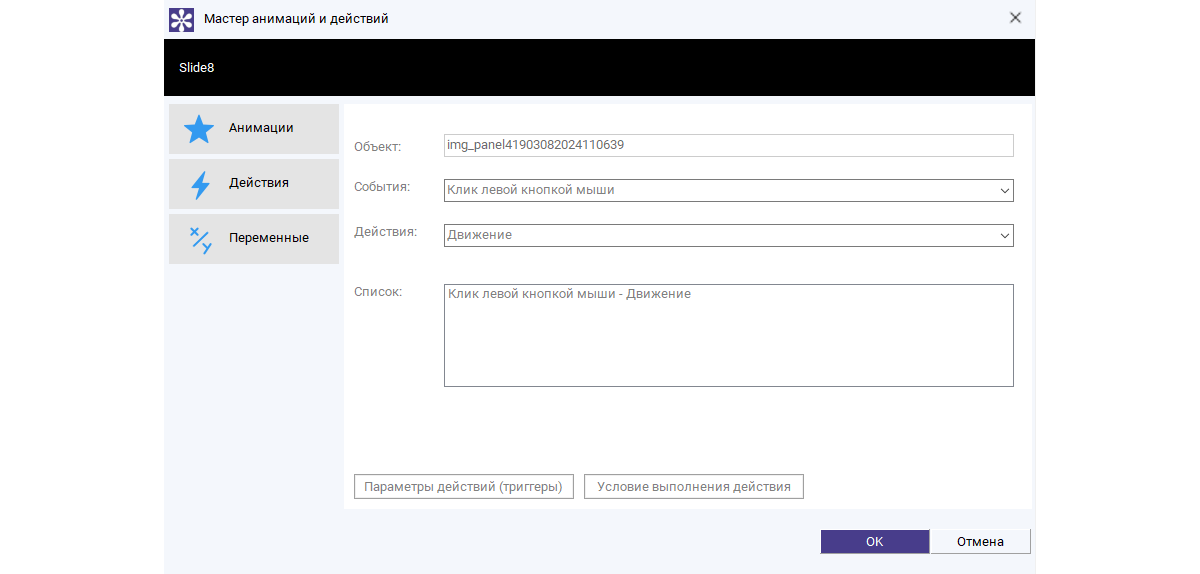
Task: Click the x/y icon for Переменные
Action: coord(200,239)
